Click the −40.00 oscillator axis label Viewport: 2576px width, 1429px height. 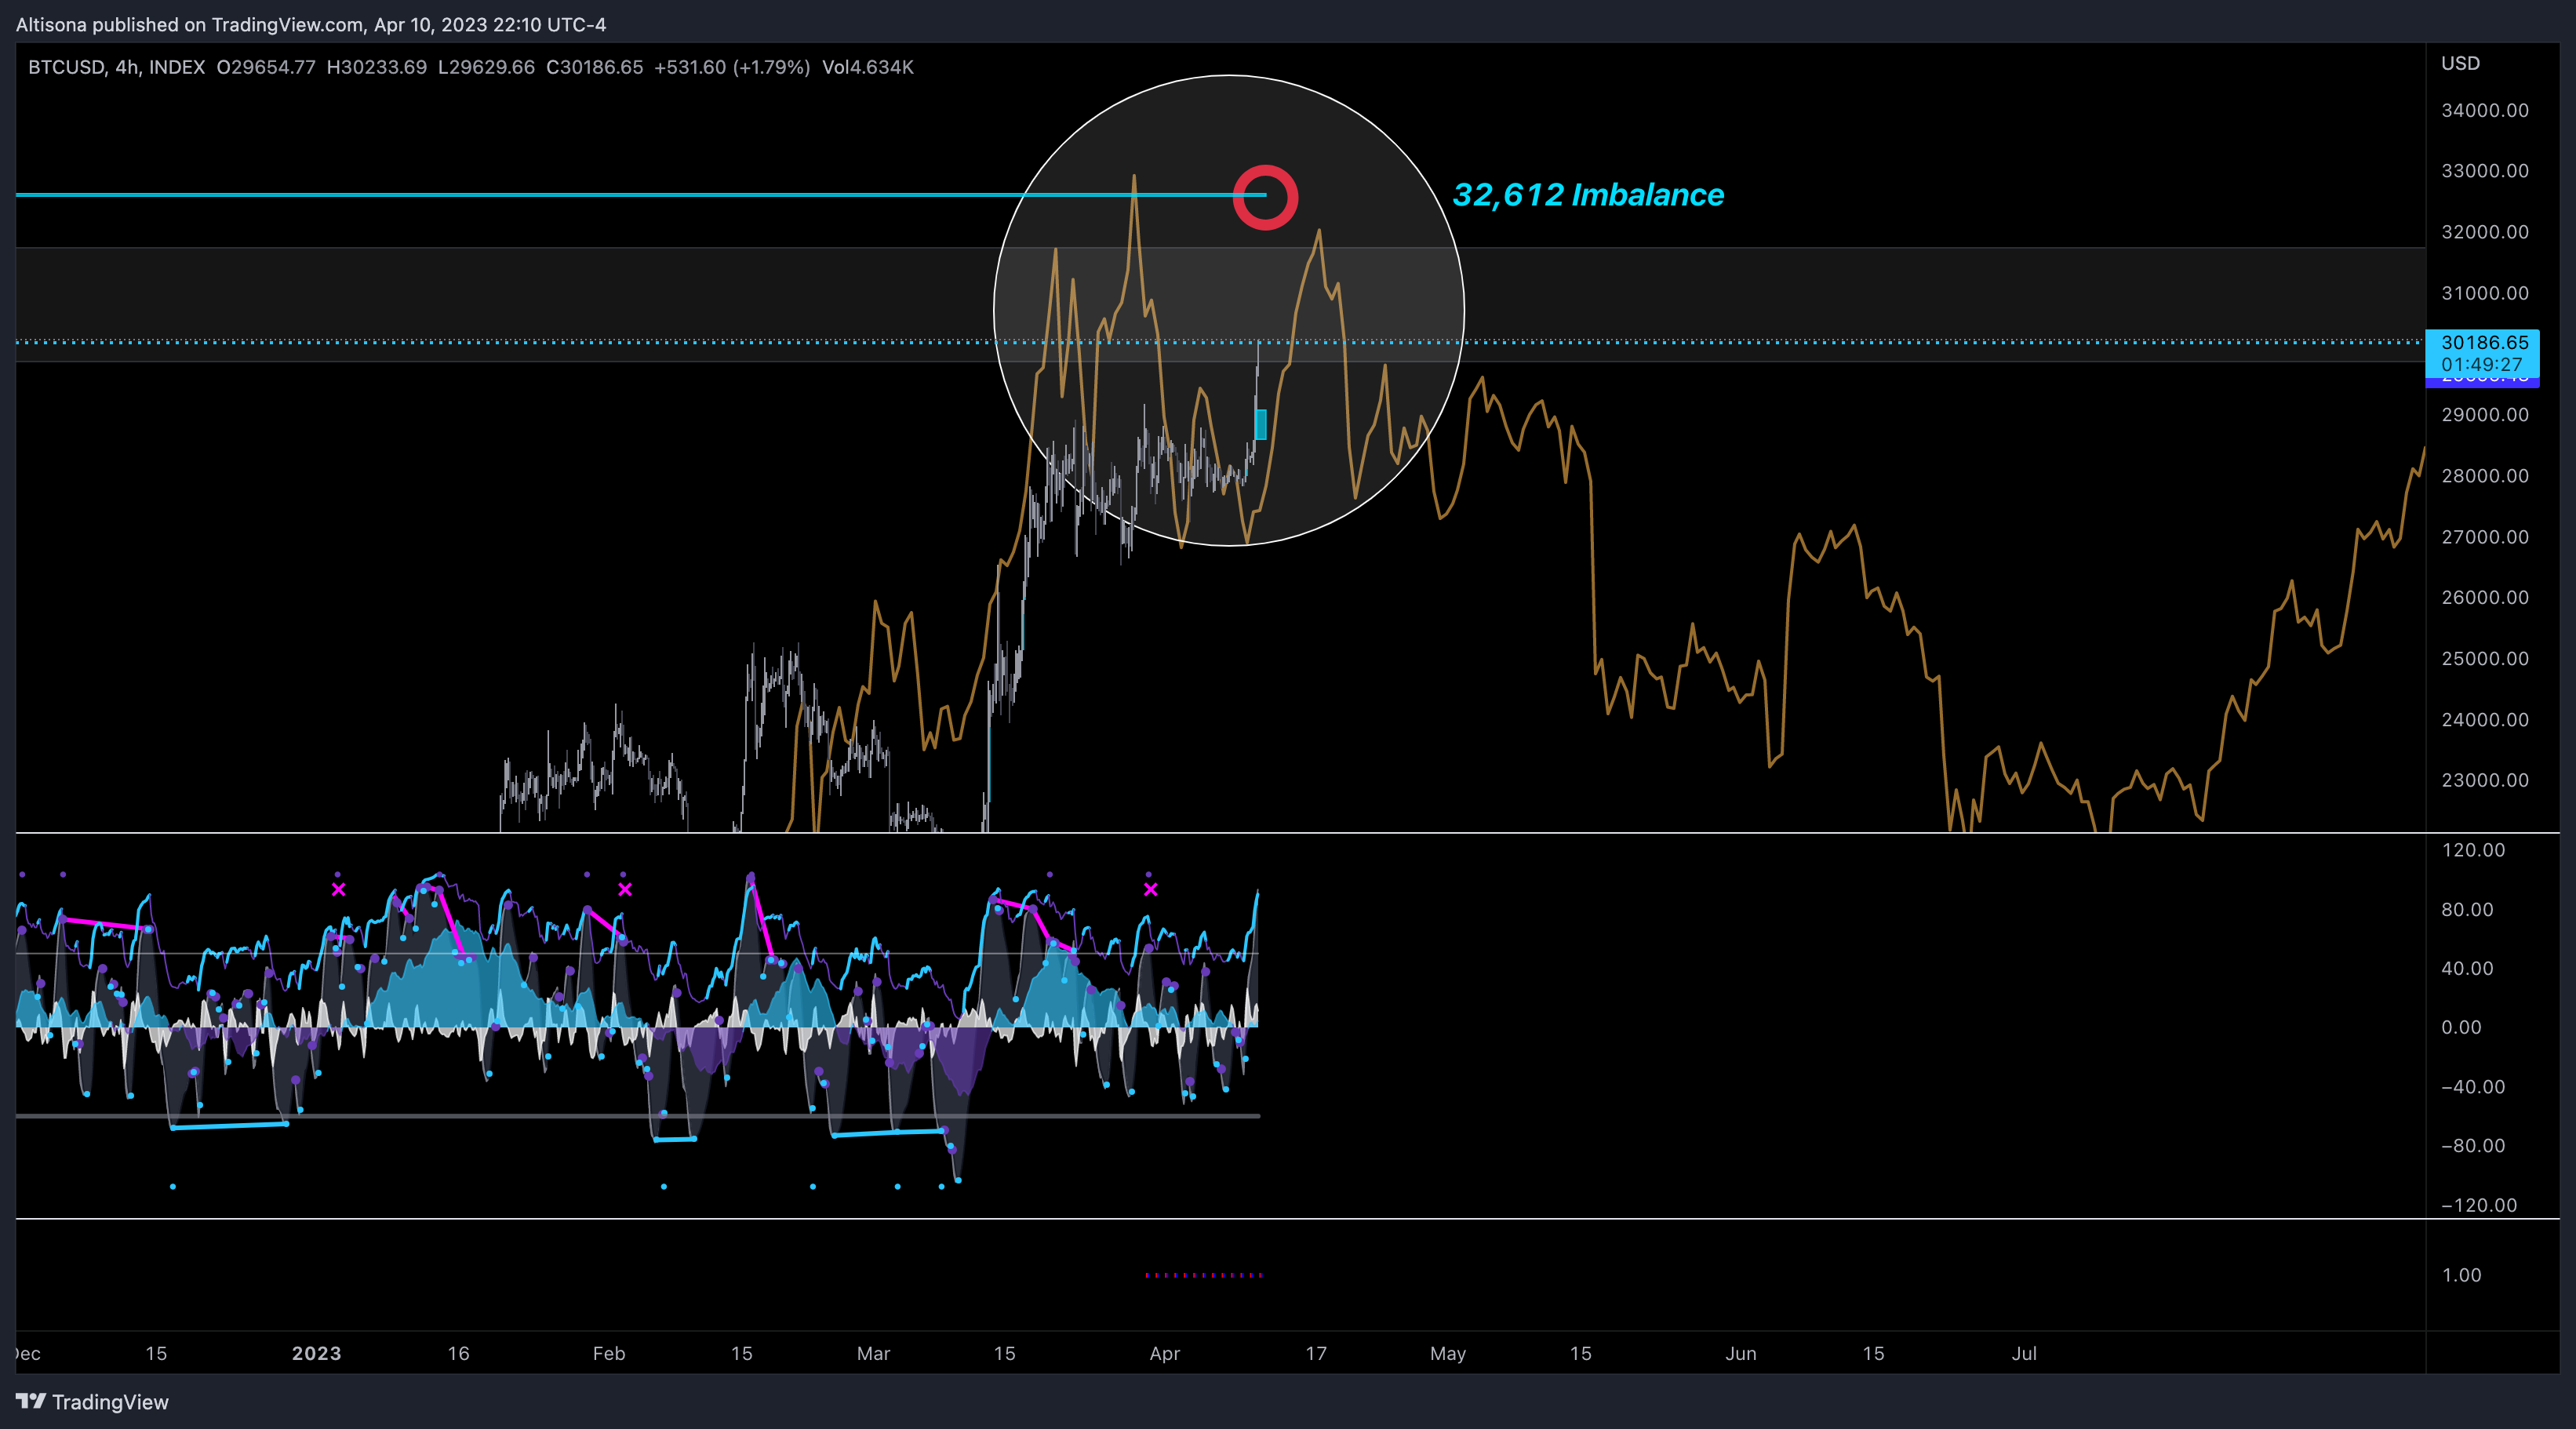pyautogui.click(x=2473, y=1087)
